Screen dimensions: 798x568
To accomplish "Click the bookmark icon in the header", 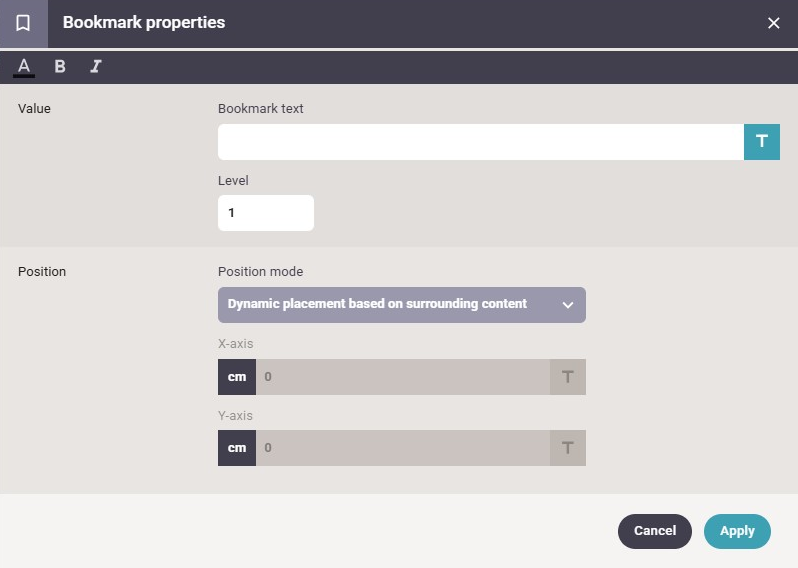I will click(x=23, y=23).
